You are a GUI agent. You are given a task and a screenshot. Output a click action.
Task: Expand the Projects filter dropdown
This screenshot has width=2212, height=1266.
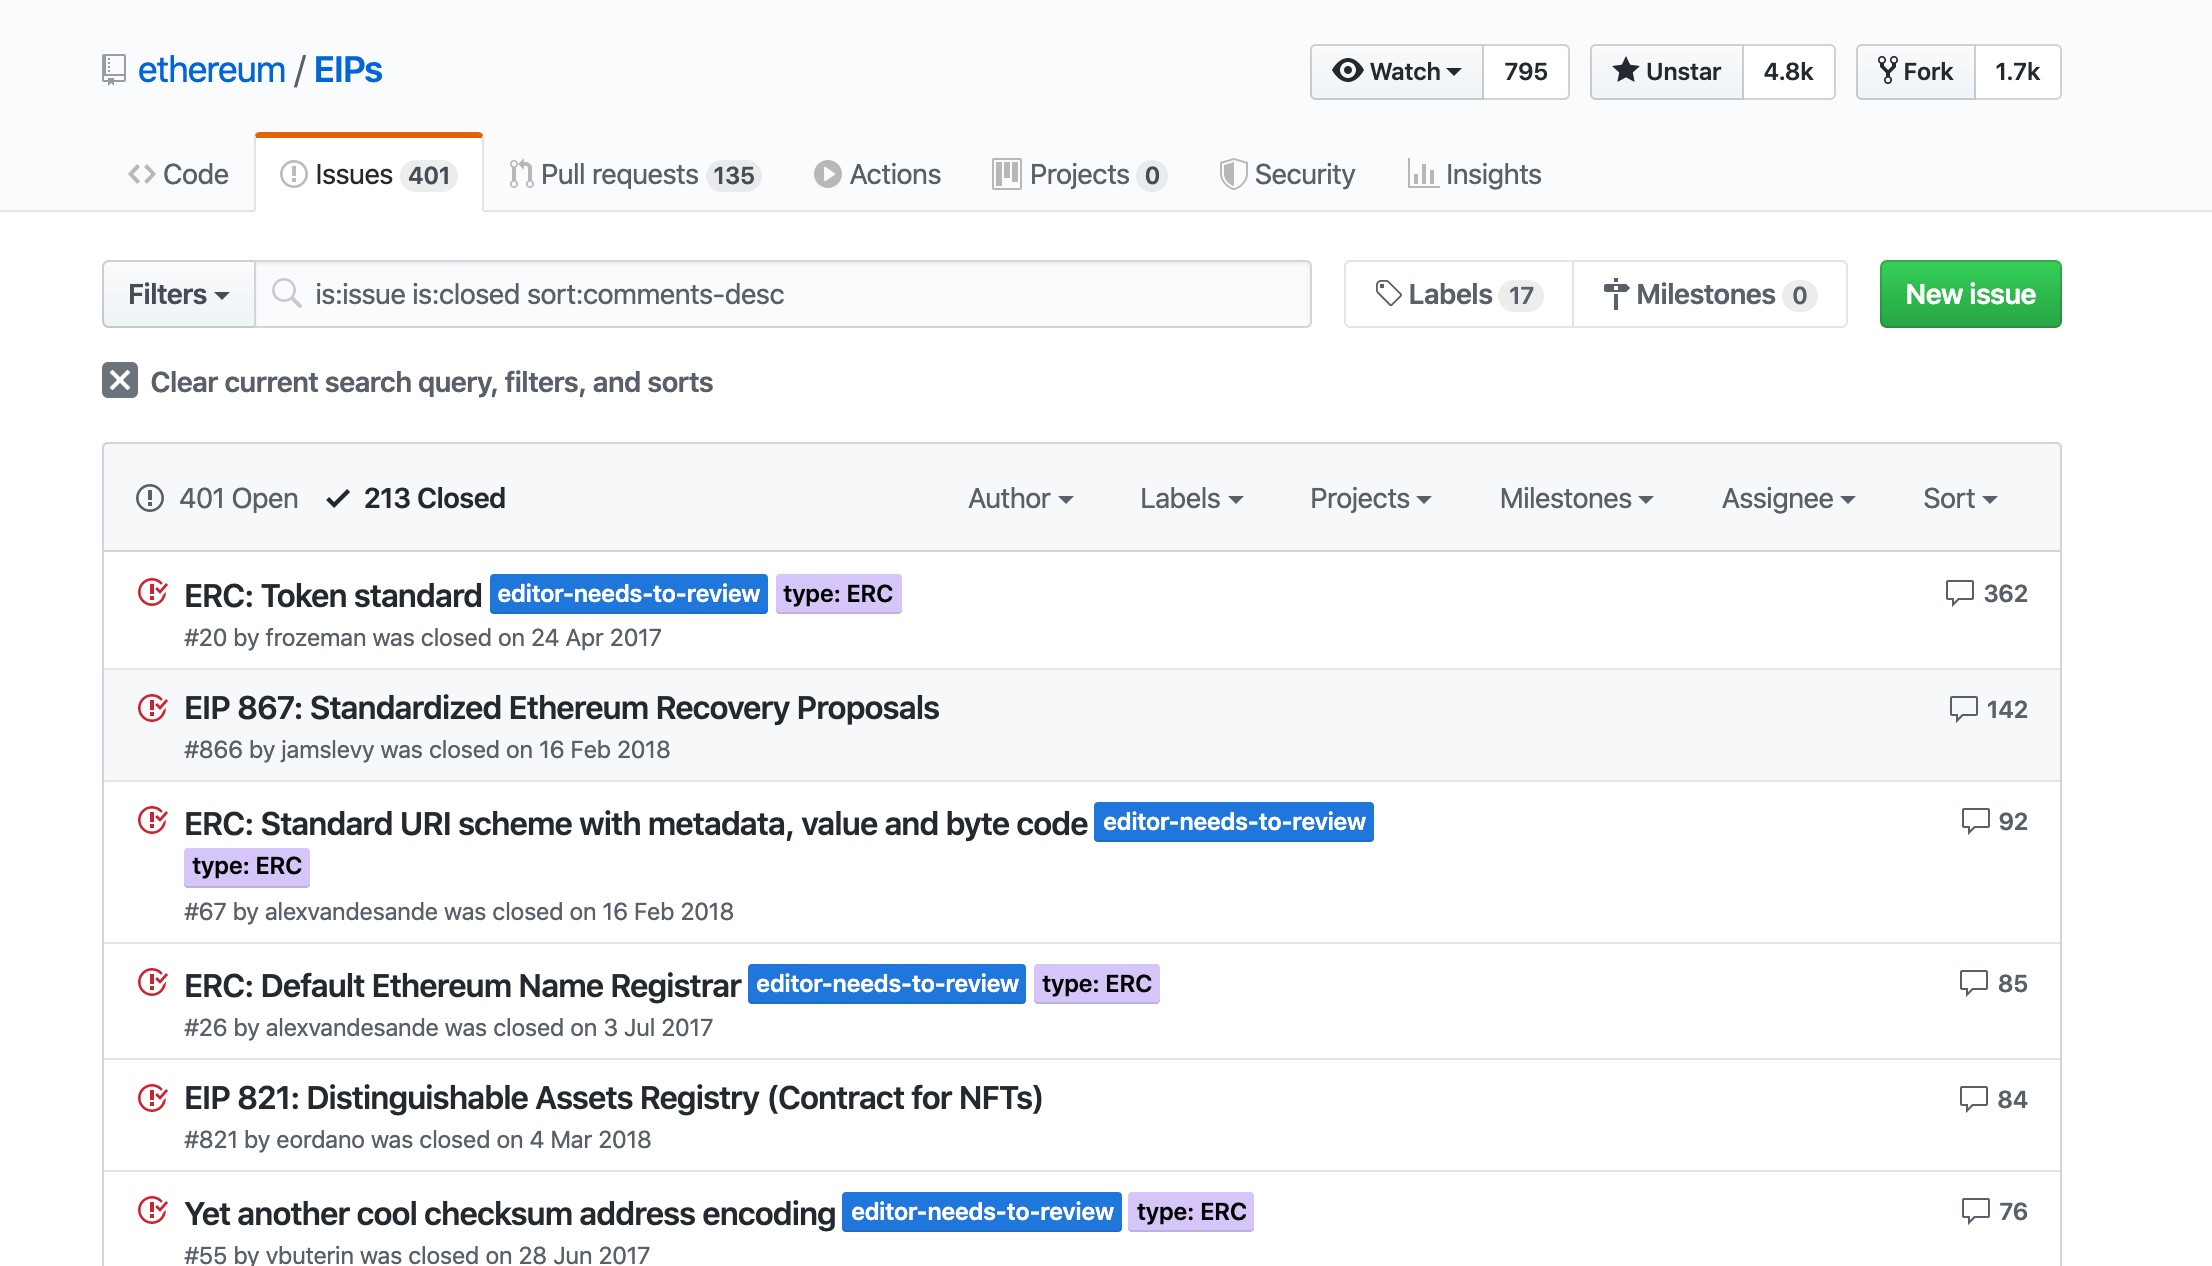(1371, 498)
